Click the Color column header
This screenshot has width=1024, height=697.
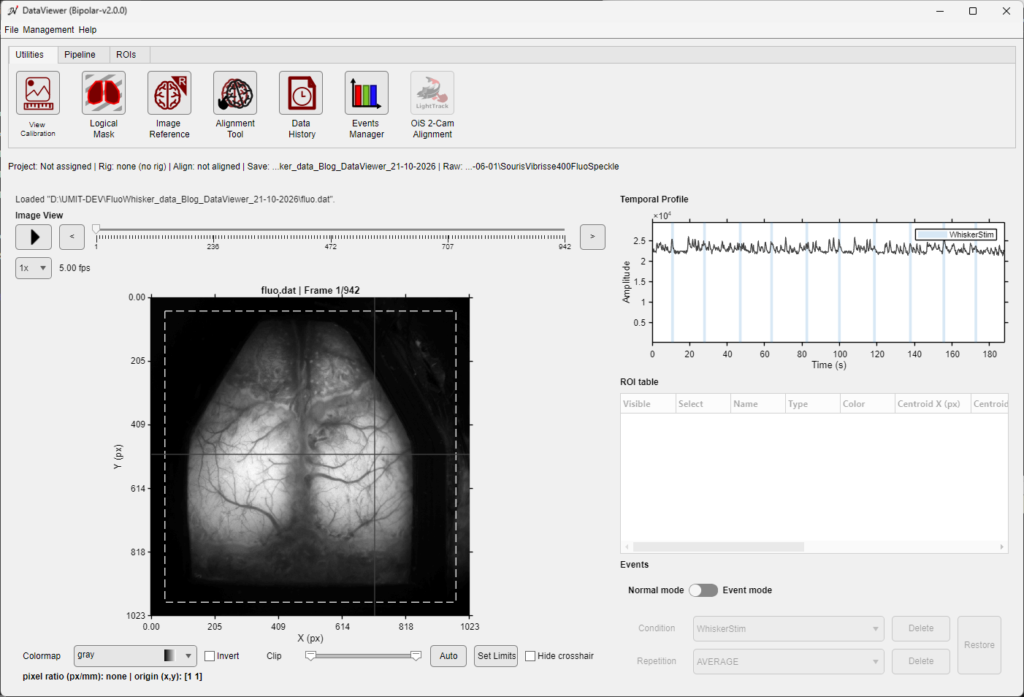[x=867, y=404]
